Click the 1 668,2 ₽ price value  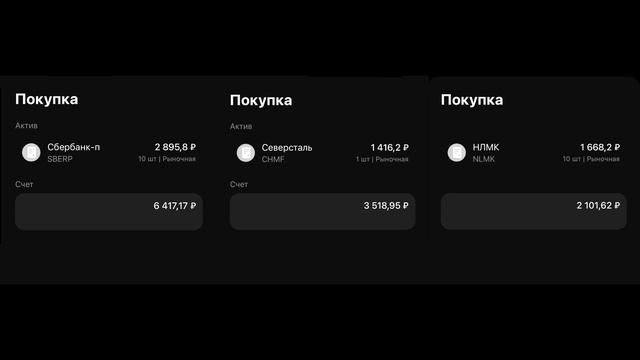(x=600, y=147)
